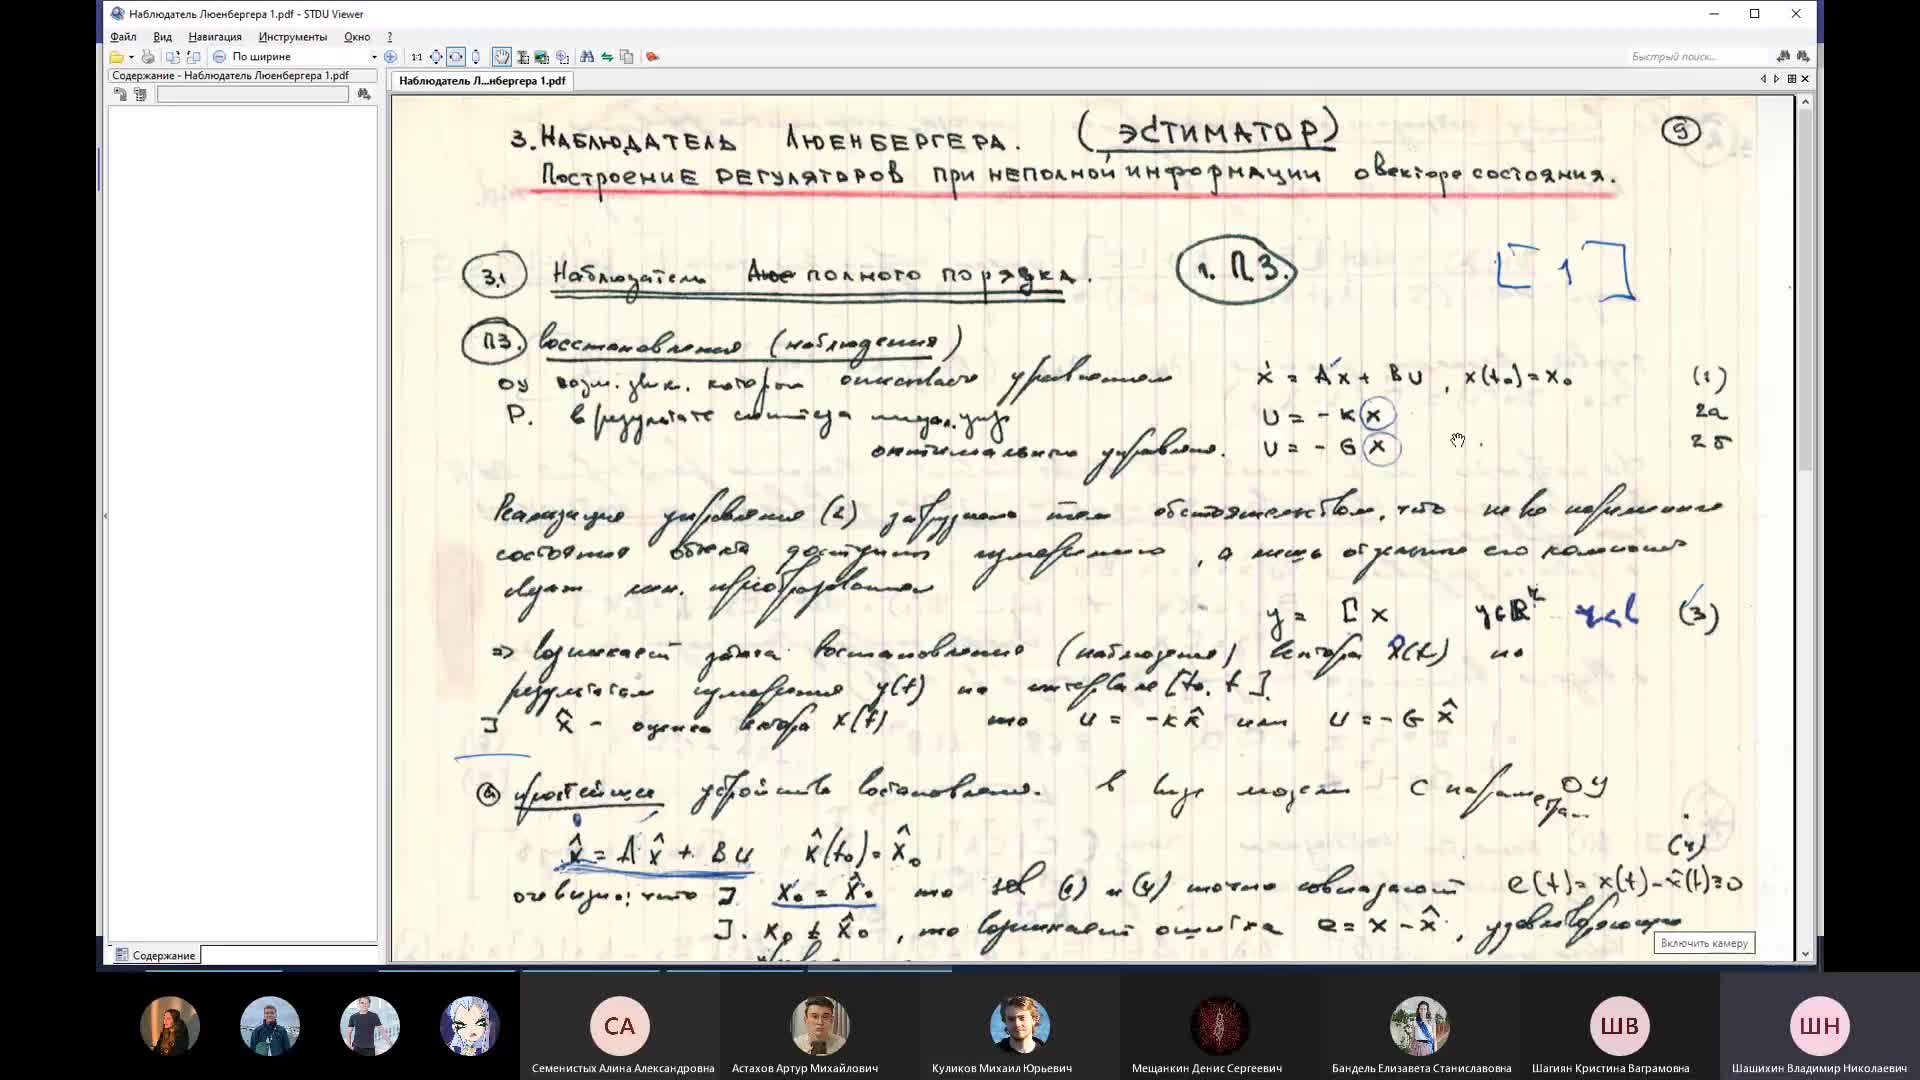Select the text selection tool
The image size is (1920, 1080).
point(522,57)
